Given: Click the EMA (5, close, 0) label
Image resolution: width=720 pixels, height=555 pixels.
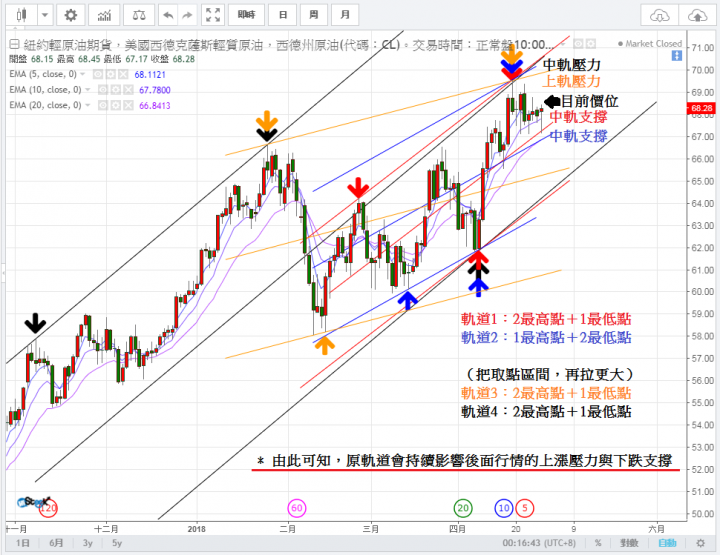Looking at the screenshot, I should [43, 74].
